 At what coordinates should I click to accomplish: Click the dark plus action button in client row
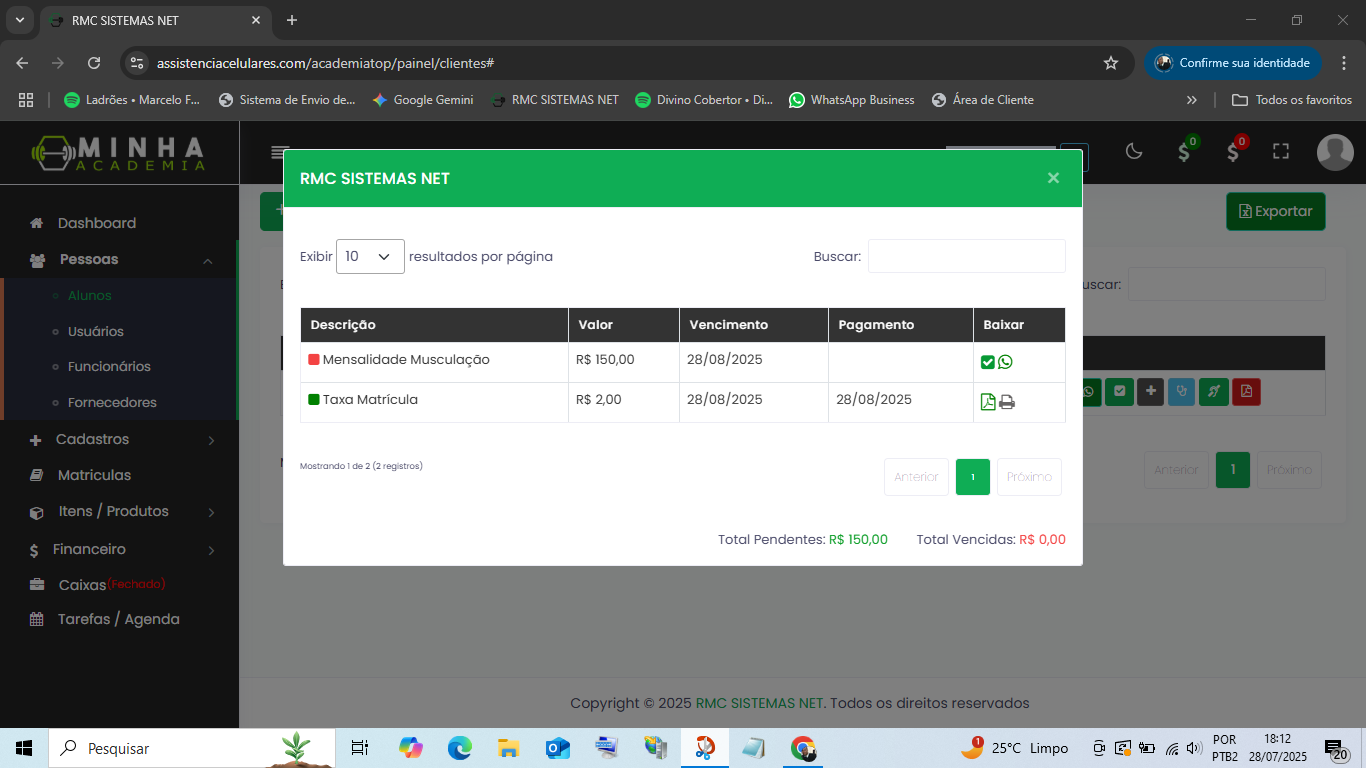pos(1151,391)
